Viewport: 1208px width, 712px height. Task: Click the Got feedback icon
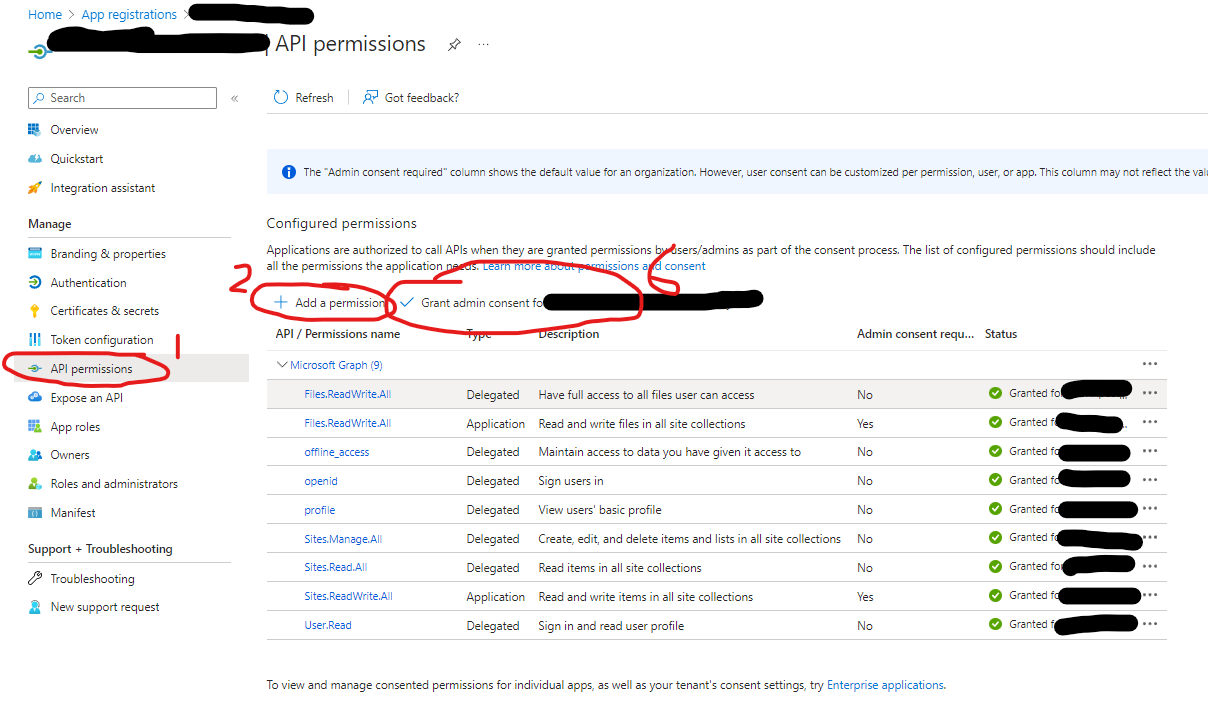pos(370,97)
